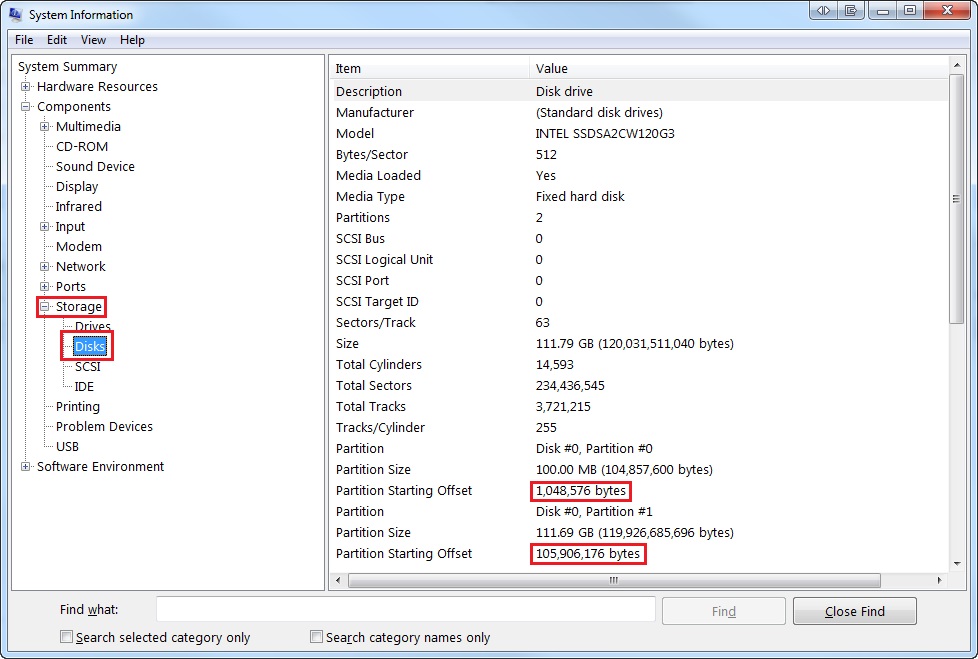Select SCSI under Storage
978x659 pixels.
pos(87,367)
